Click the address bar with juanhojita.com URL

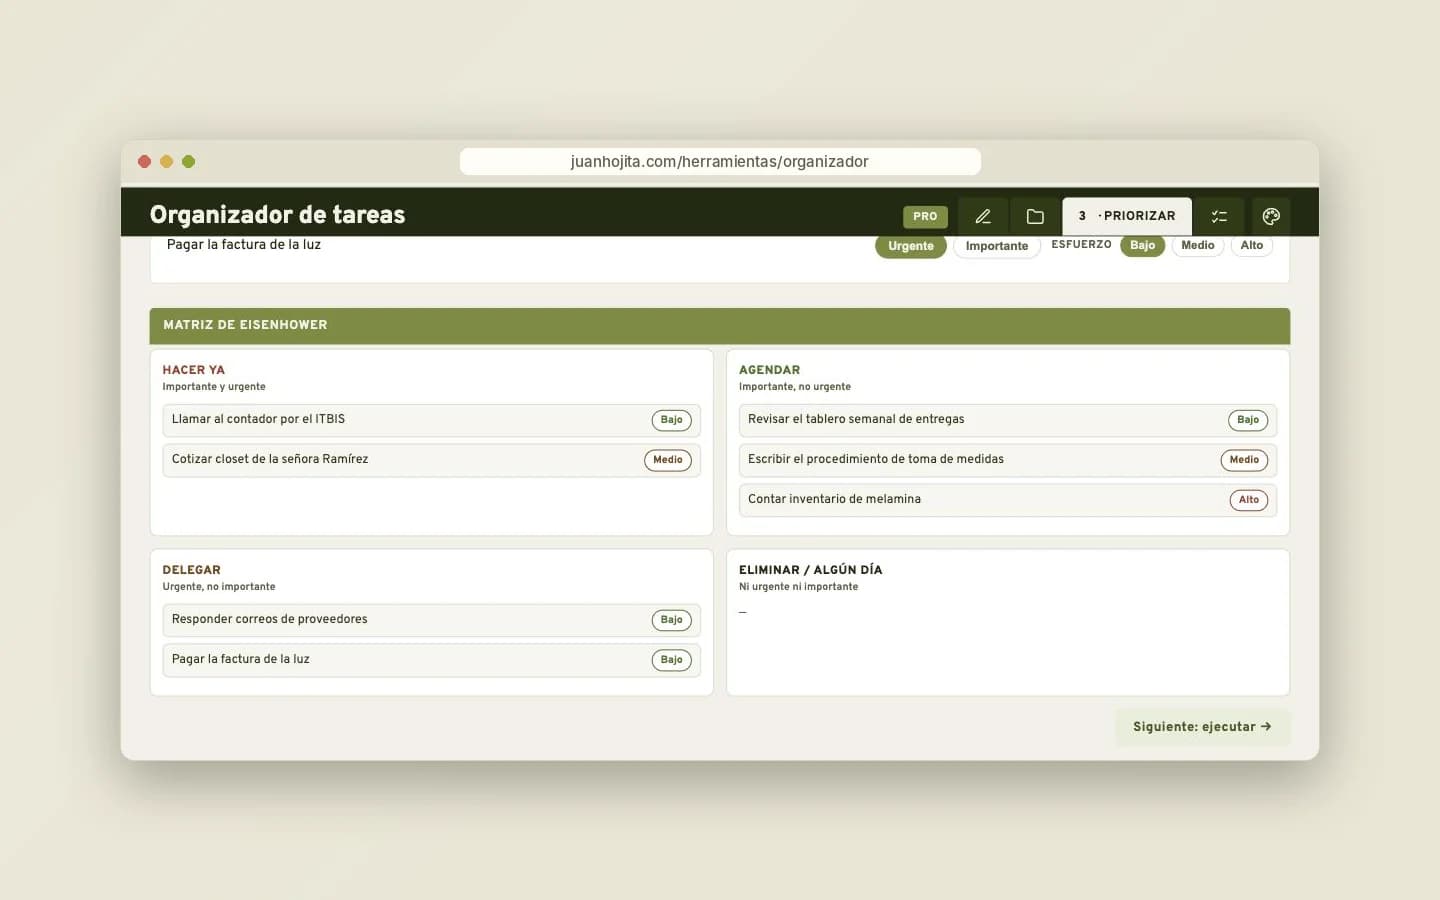point(720,162)
